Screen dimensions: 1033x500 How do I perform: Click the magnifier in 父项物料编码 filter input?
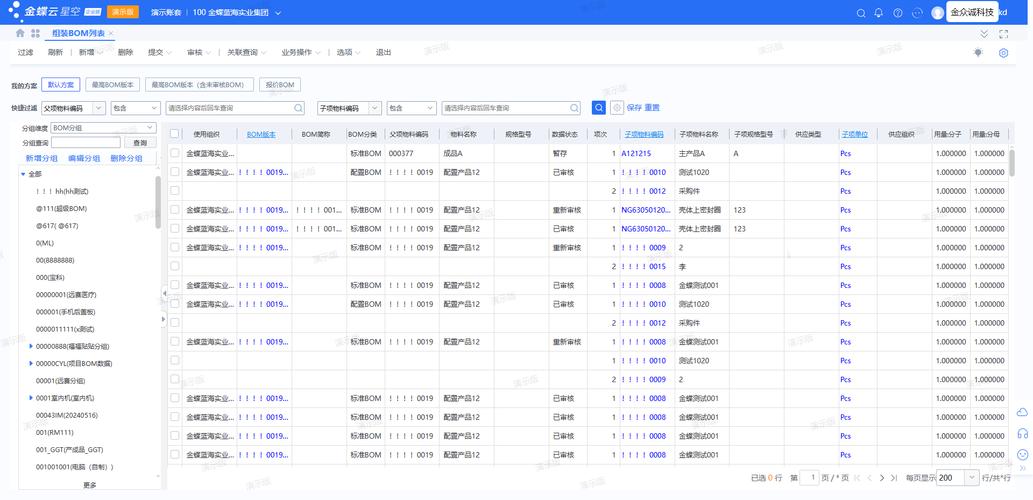298,108
